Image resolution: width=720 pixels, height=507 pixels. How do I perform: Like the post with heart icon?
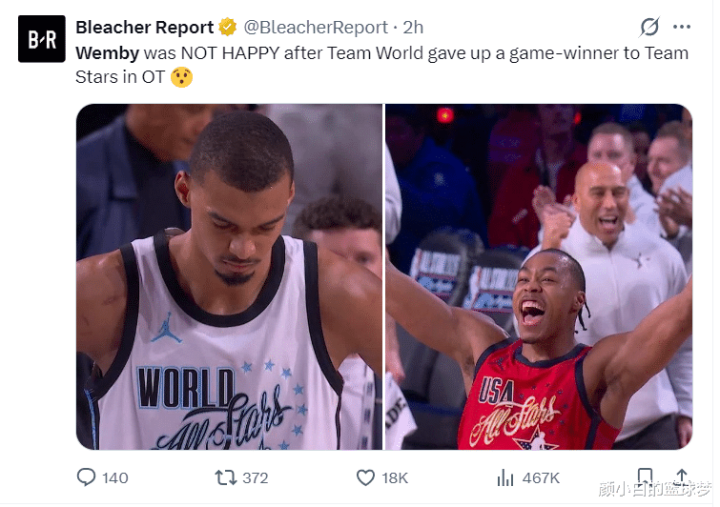(366, 478)
